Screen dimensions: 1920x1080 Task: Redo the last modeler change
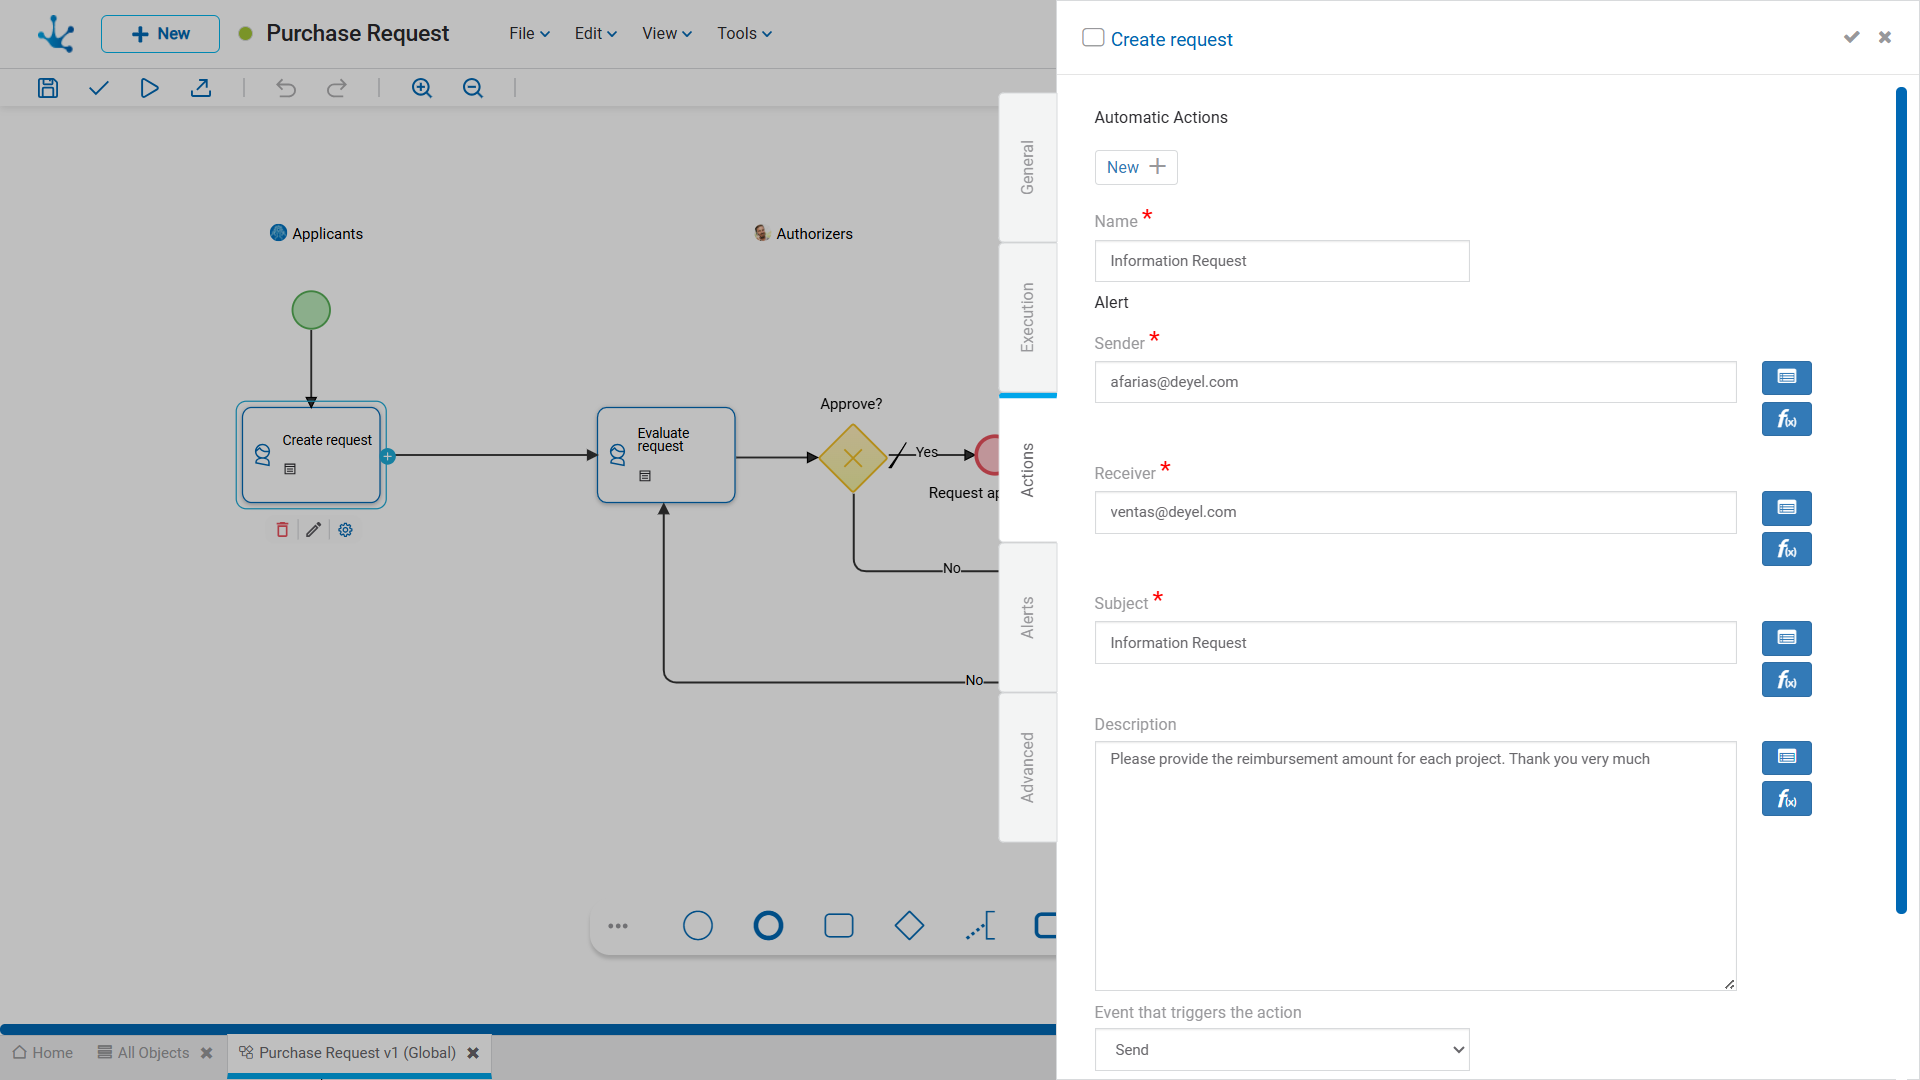coord(337,88)
